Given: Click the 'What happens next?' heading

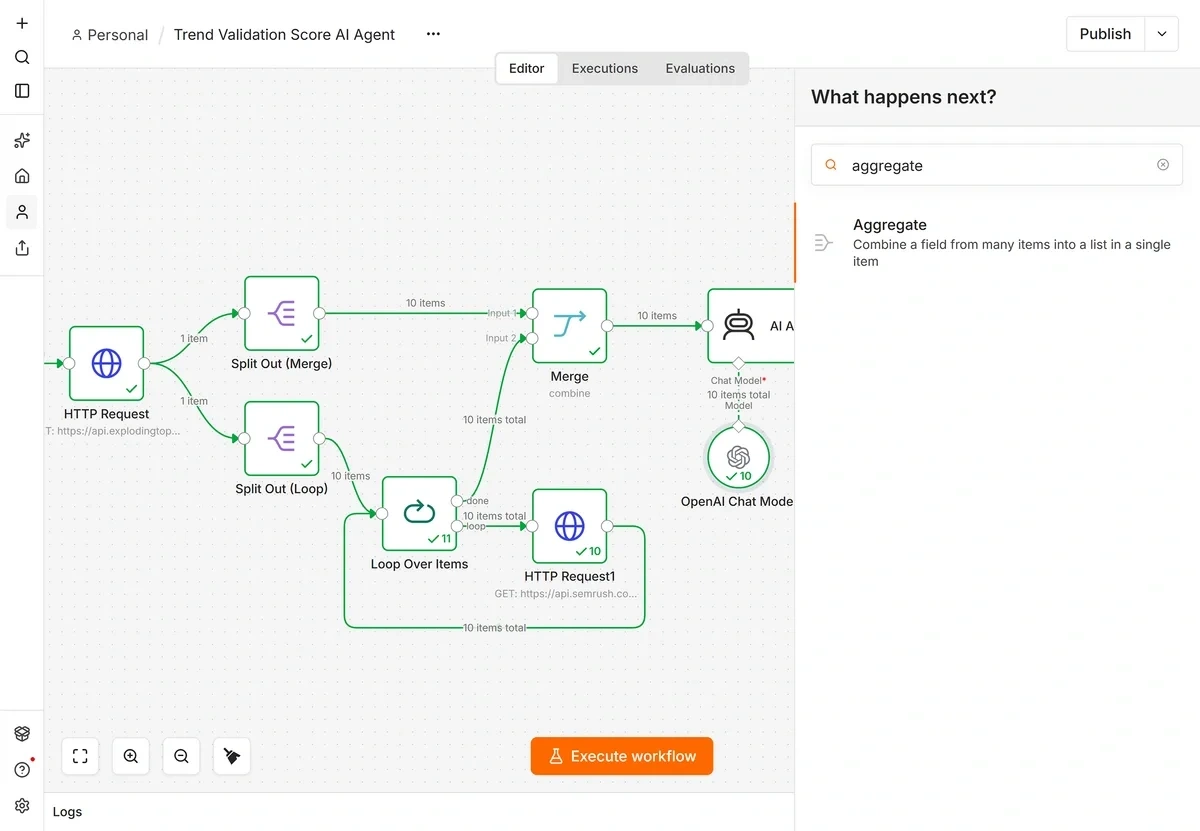Looking at the screenshot, I should point(903,97).
